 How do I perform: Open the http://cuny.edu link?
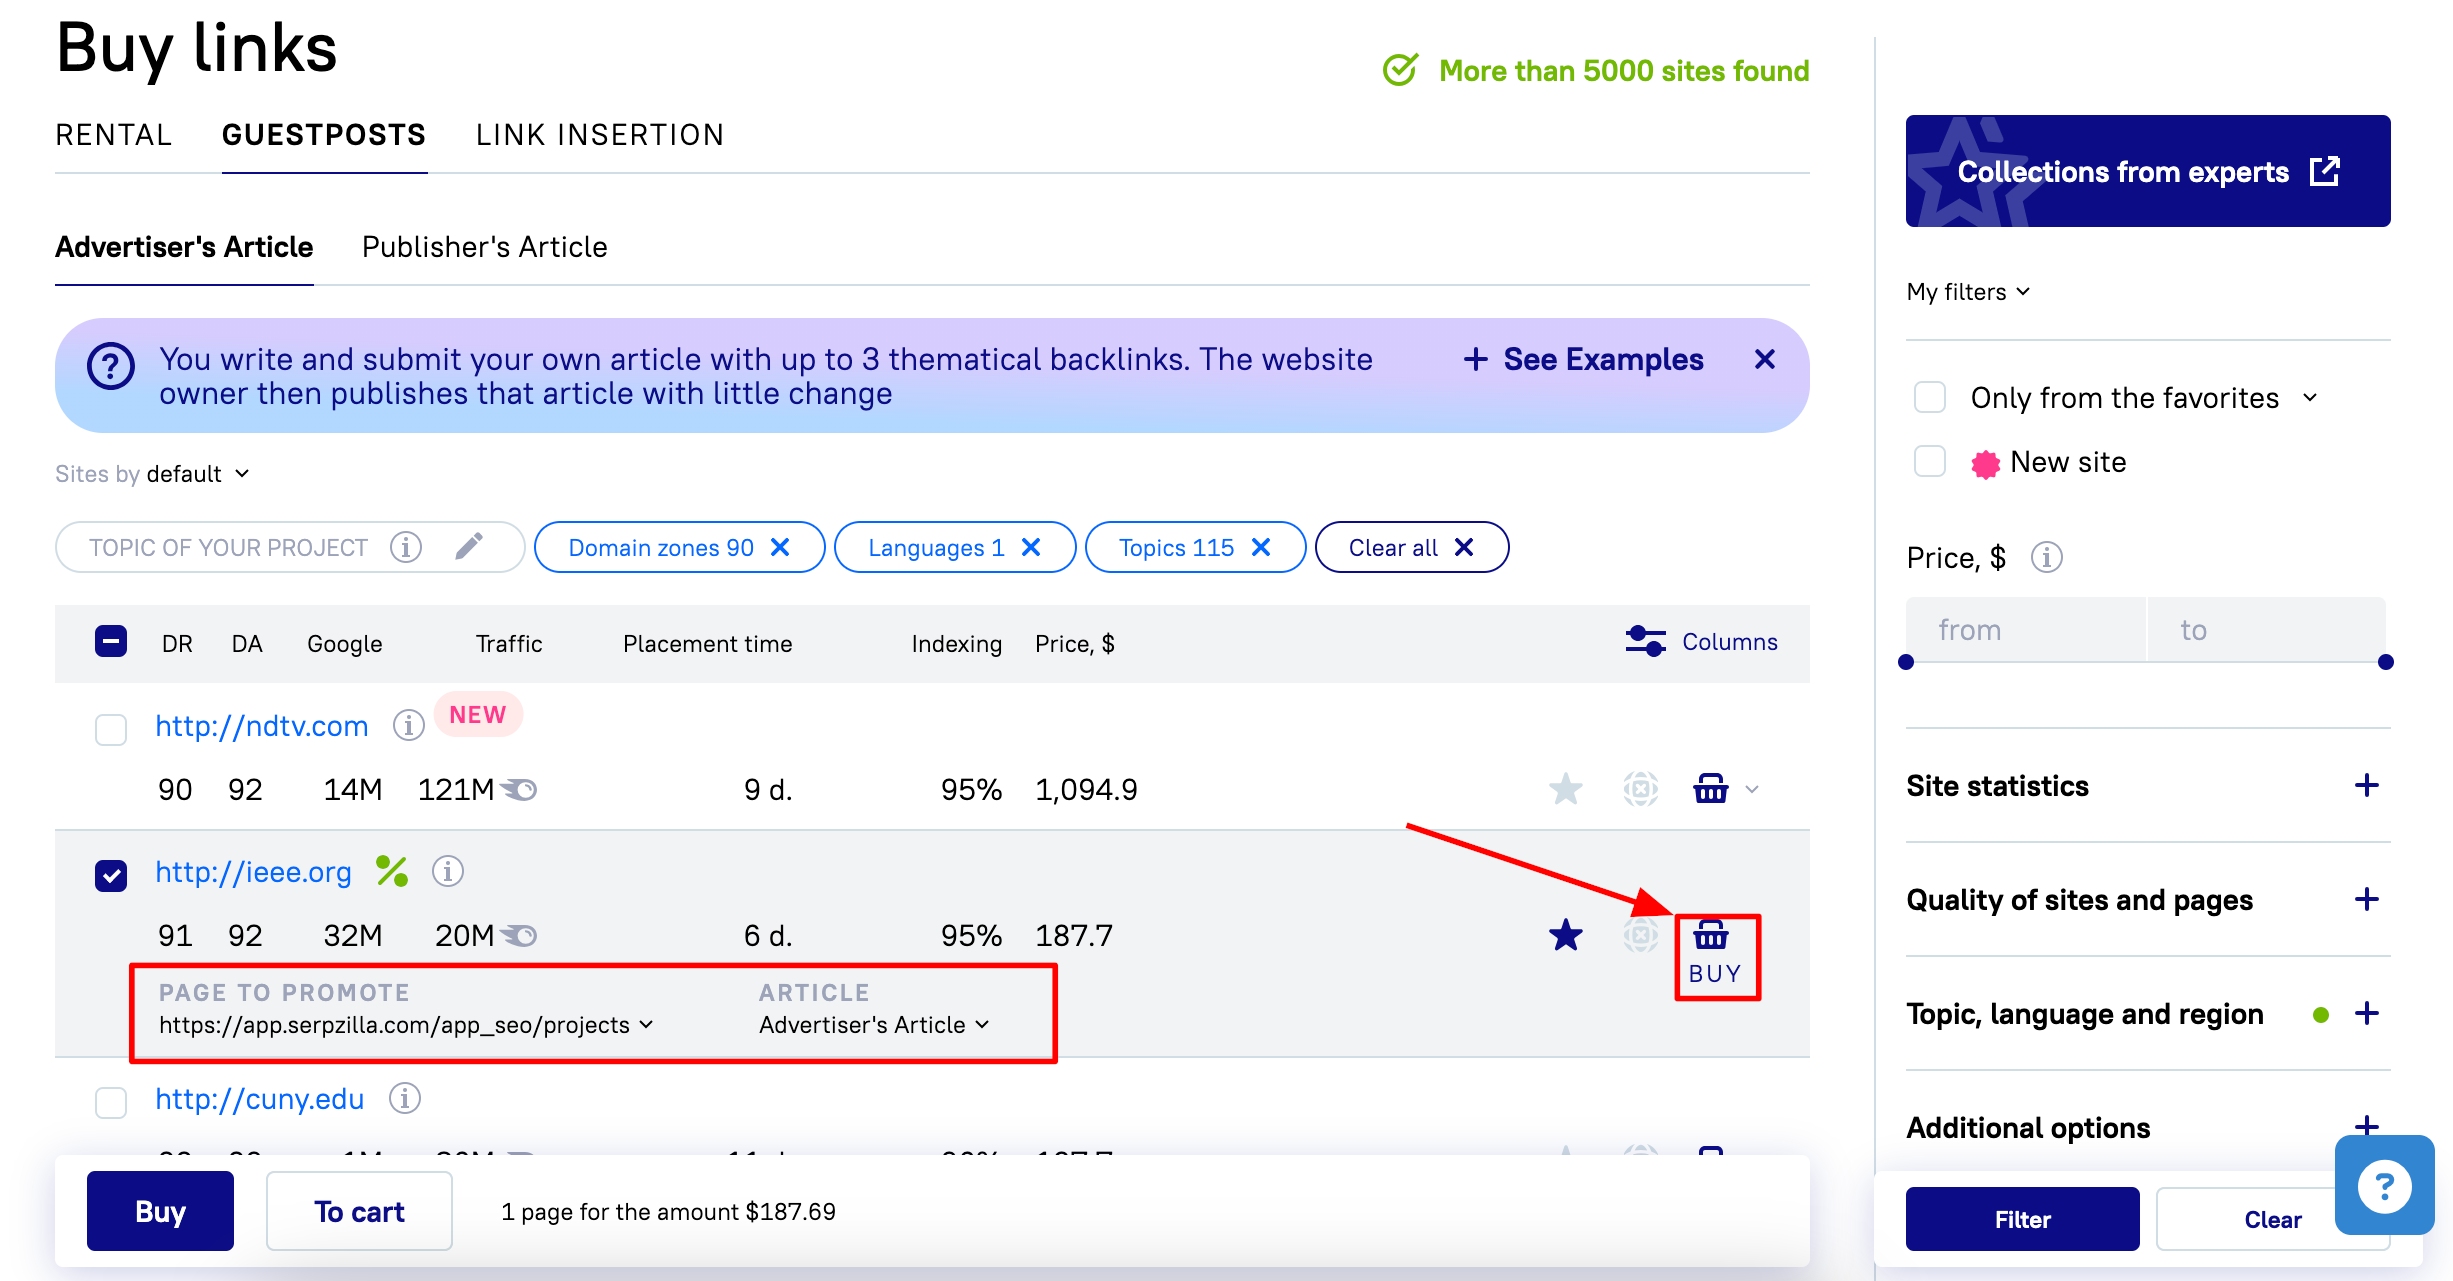260,1098
